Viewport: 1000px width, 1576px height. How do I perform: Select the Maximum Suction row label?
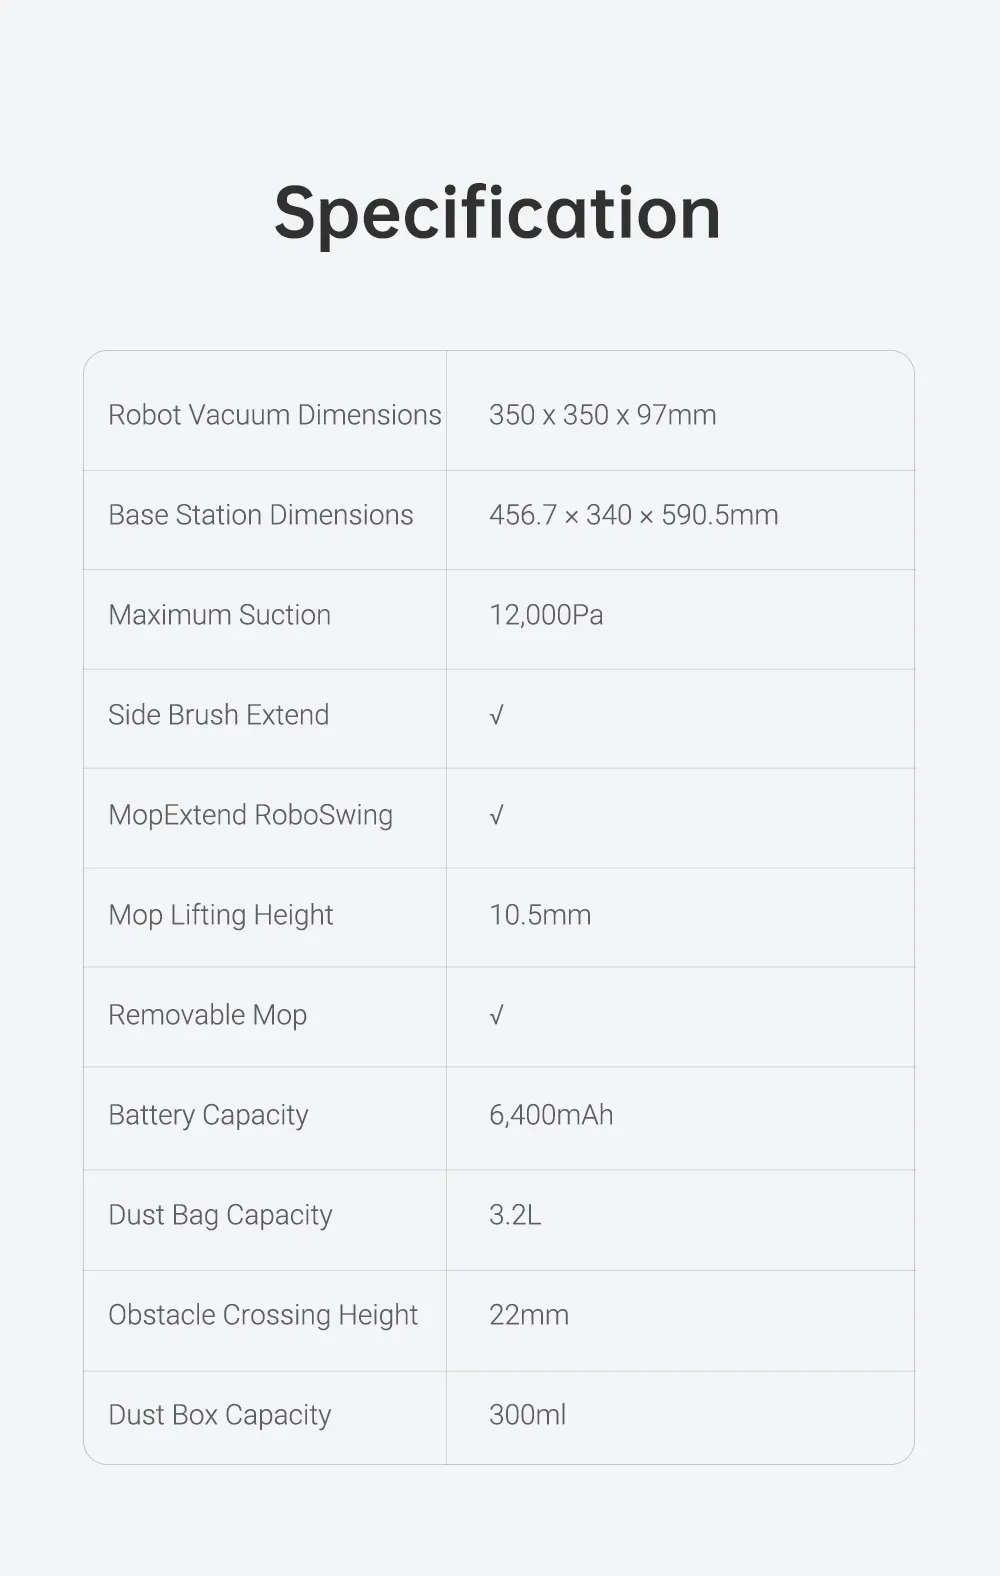click(219, 615)
